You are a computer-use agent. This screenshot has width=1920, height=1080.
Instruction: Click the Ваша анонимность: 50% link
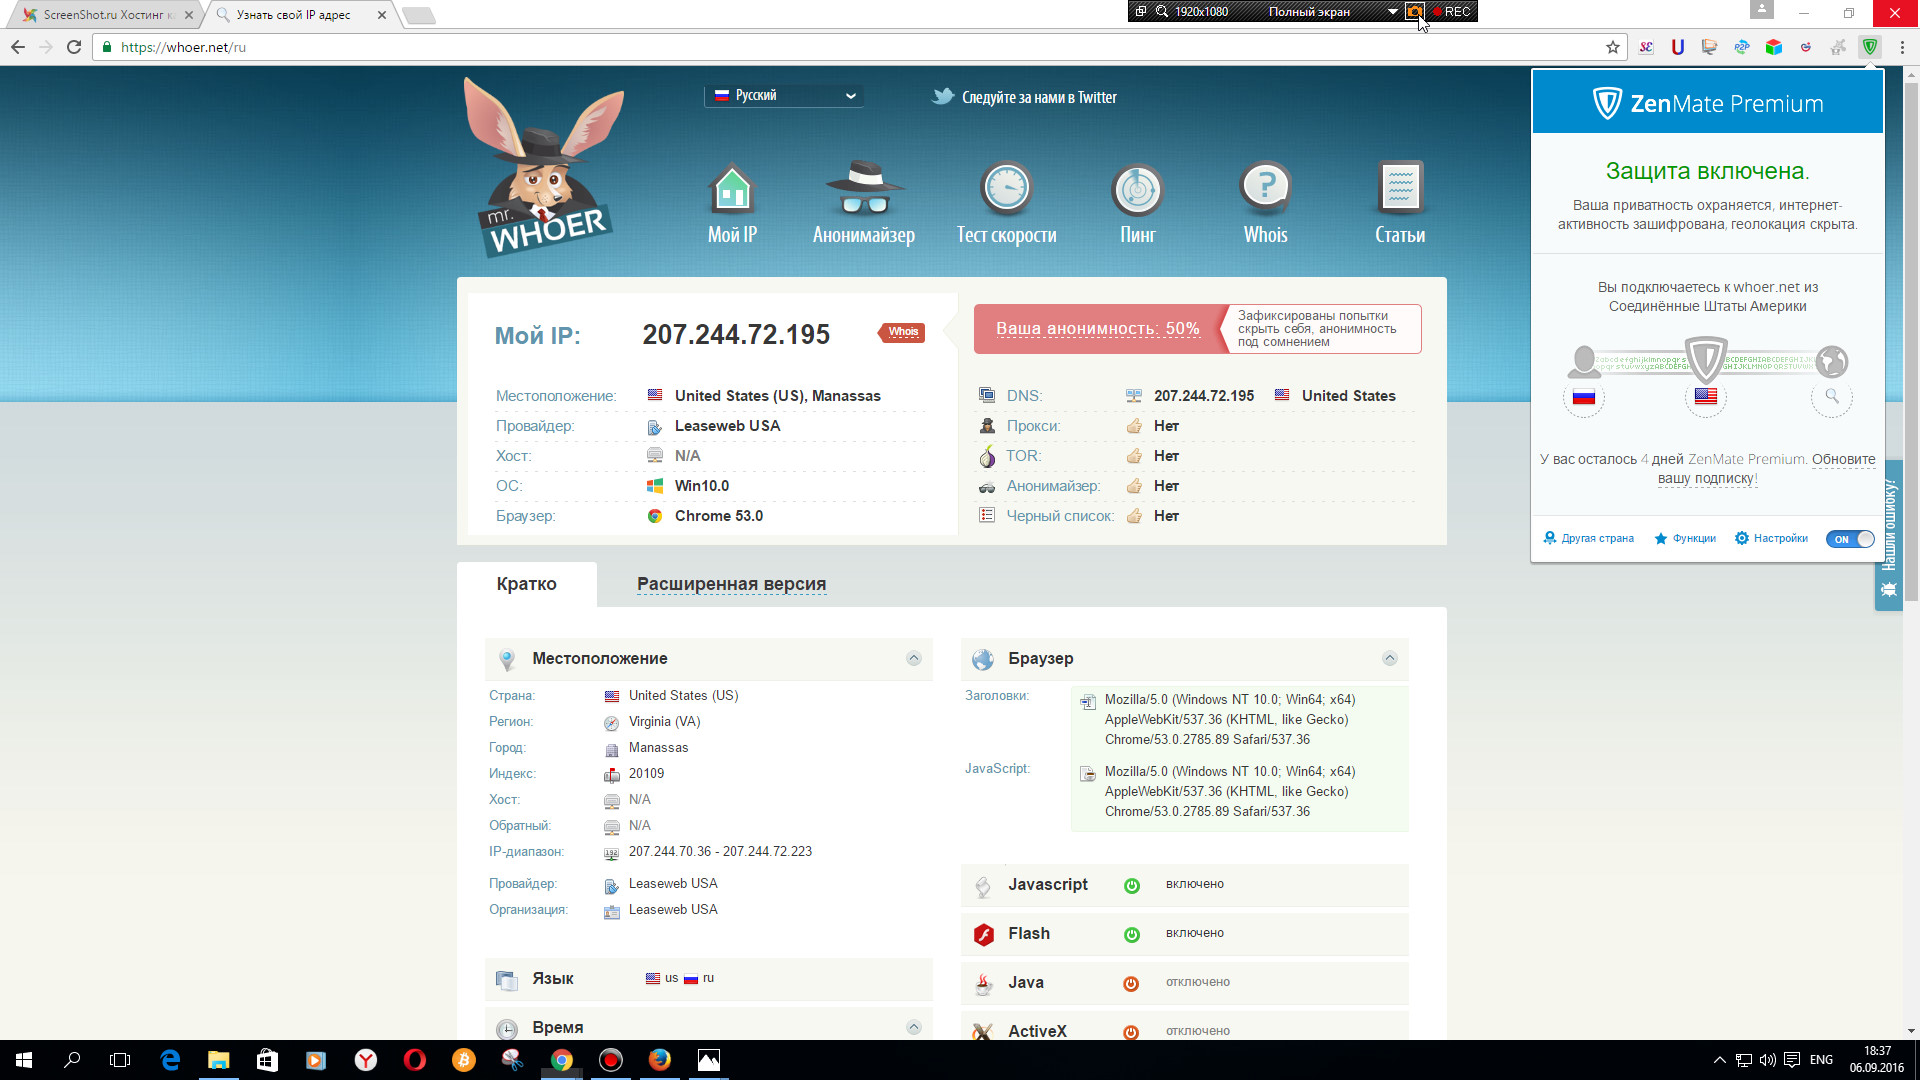[1097, 328]
